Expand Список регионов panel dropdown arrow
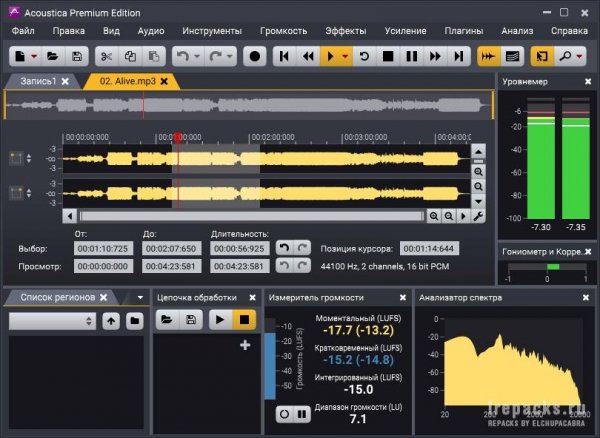600x438 pixels. click(140, 297)
